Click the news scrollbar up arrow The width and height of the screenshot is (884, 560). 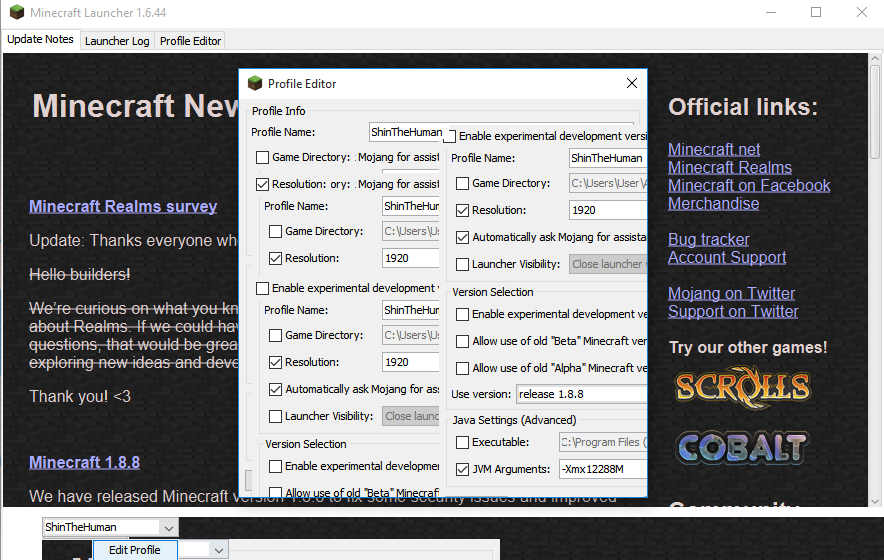(875, 58)
